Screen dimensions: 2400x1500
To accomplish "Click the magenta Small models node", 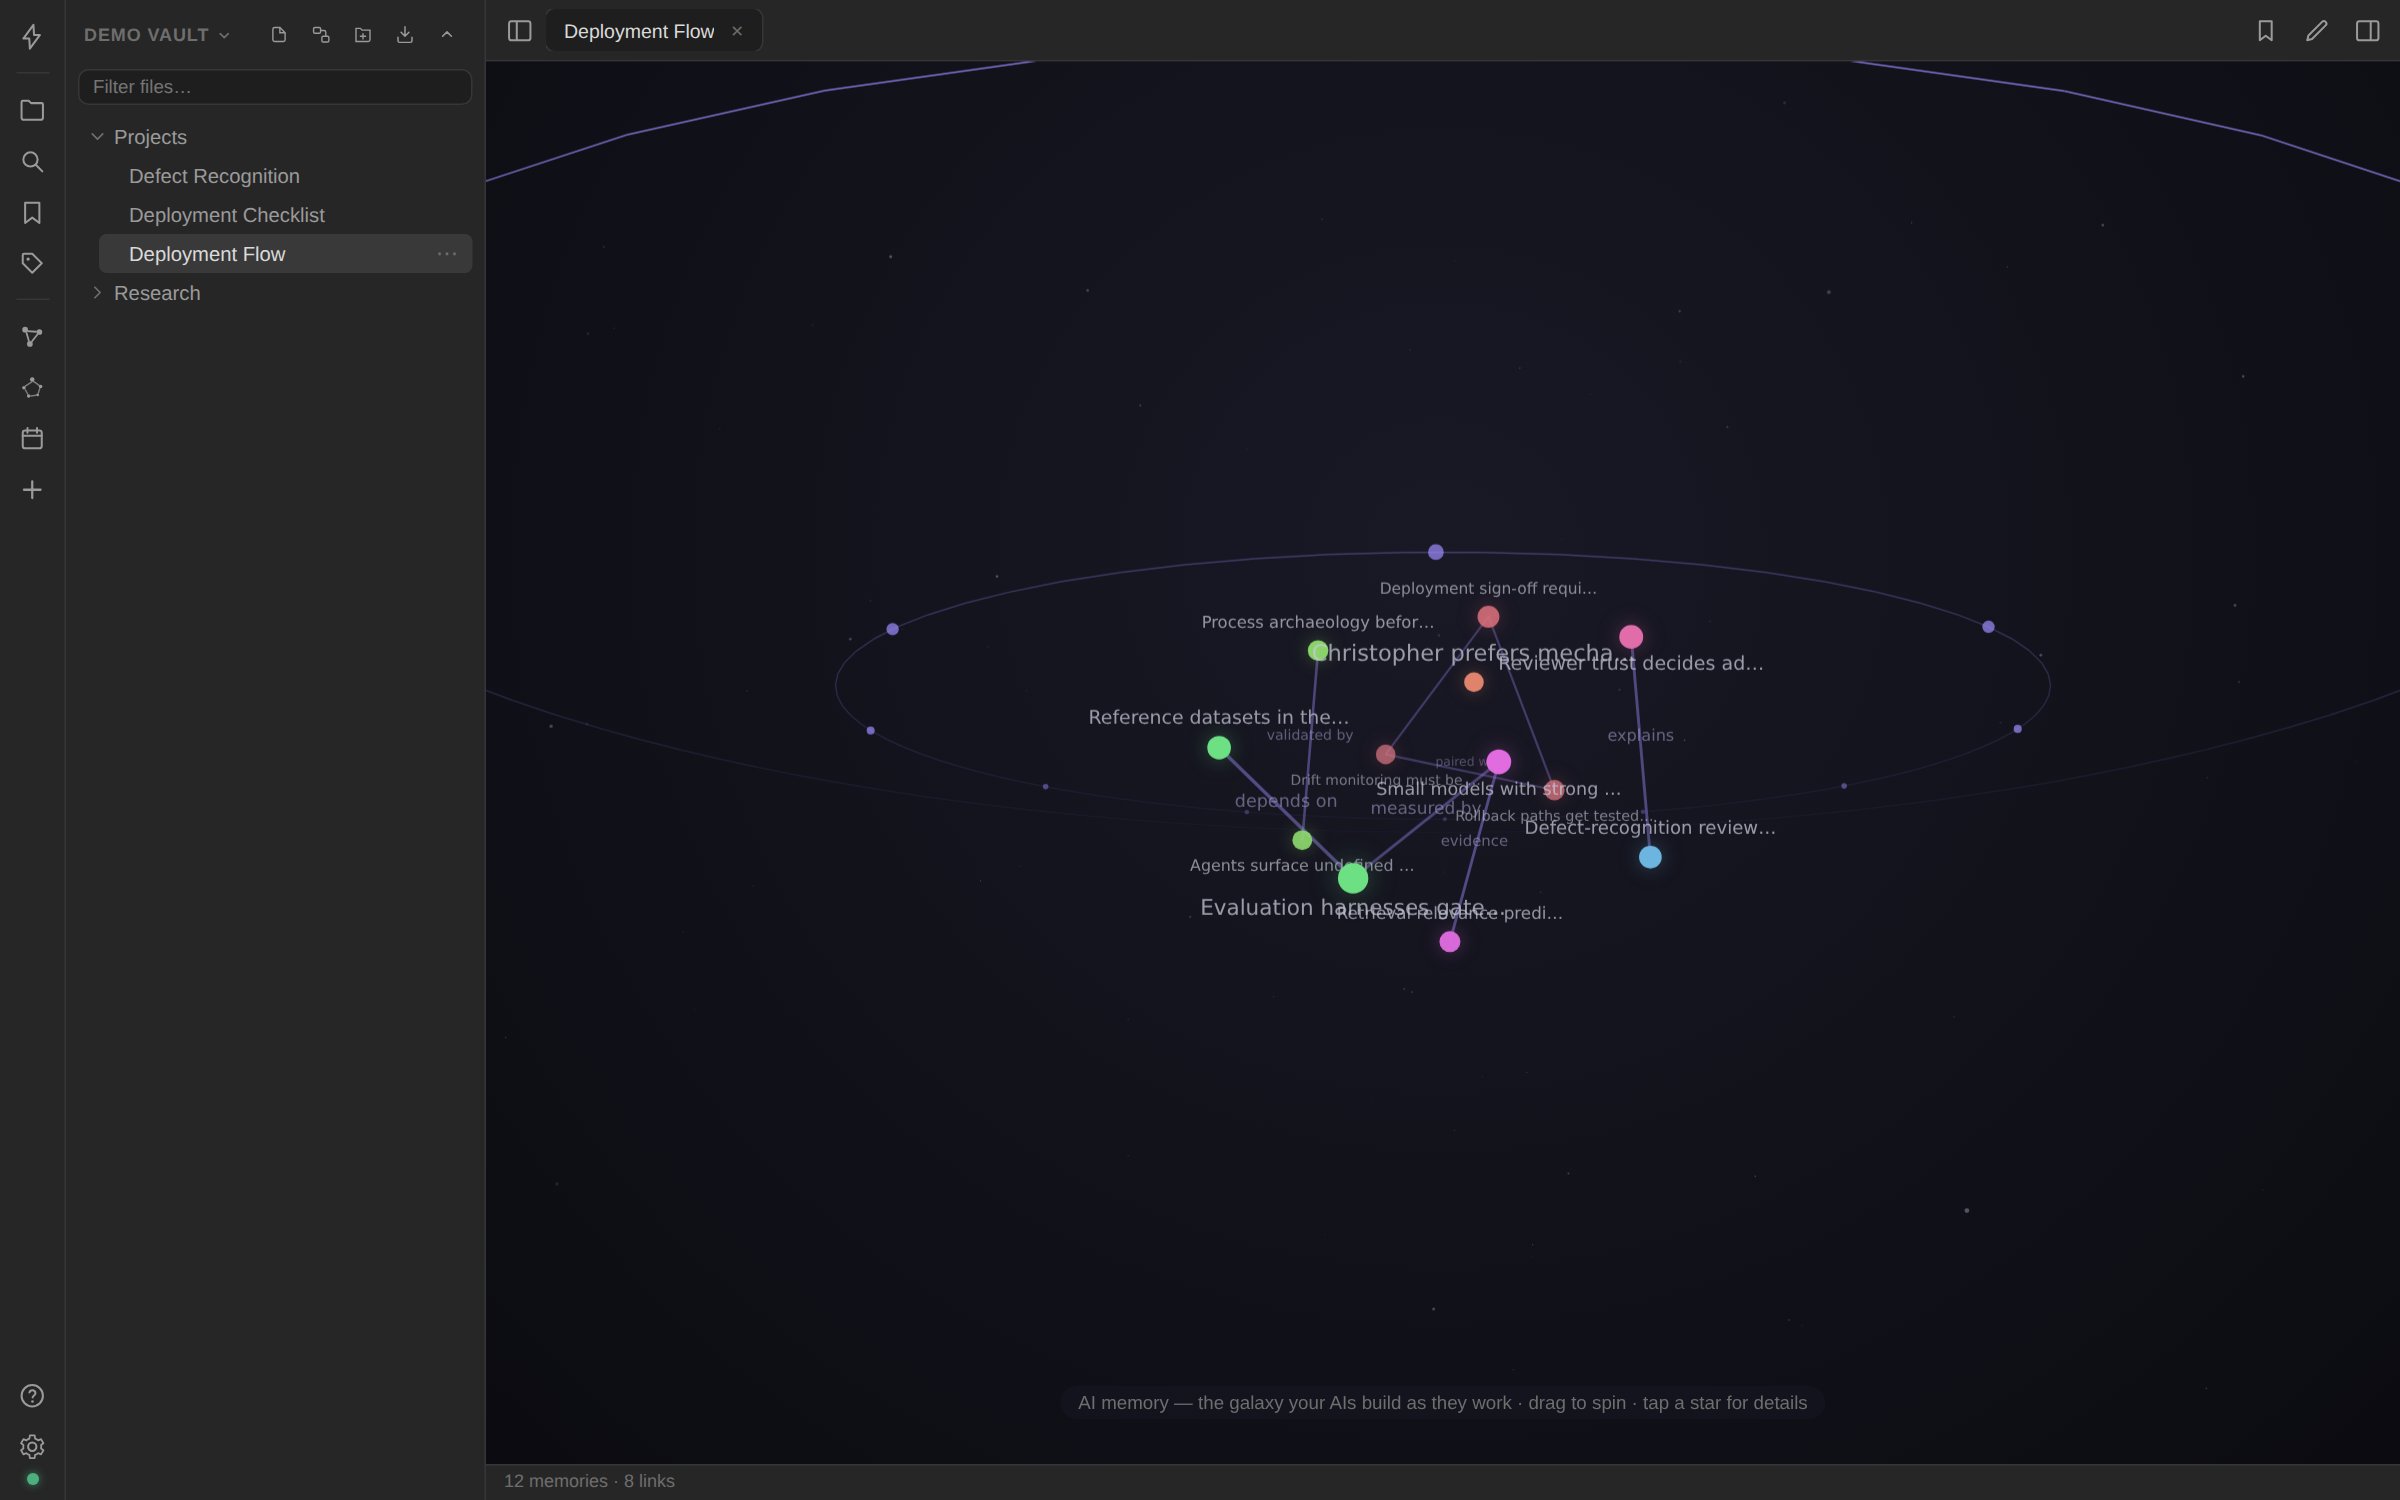I will 1498,762.
